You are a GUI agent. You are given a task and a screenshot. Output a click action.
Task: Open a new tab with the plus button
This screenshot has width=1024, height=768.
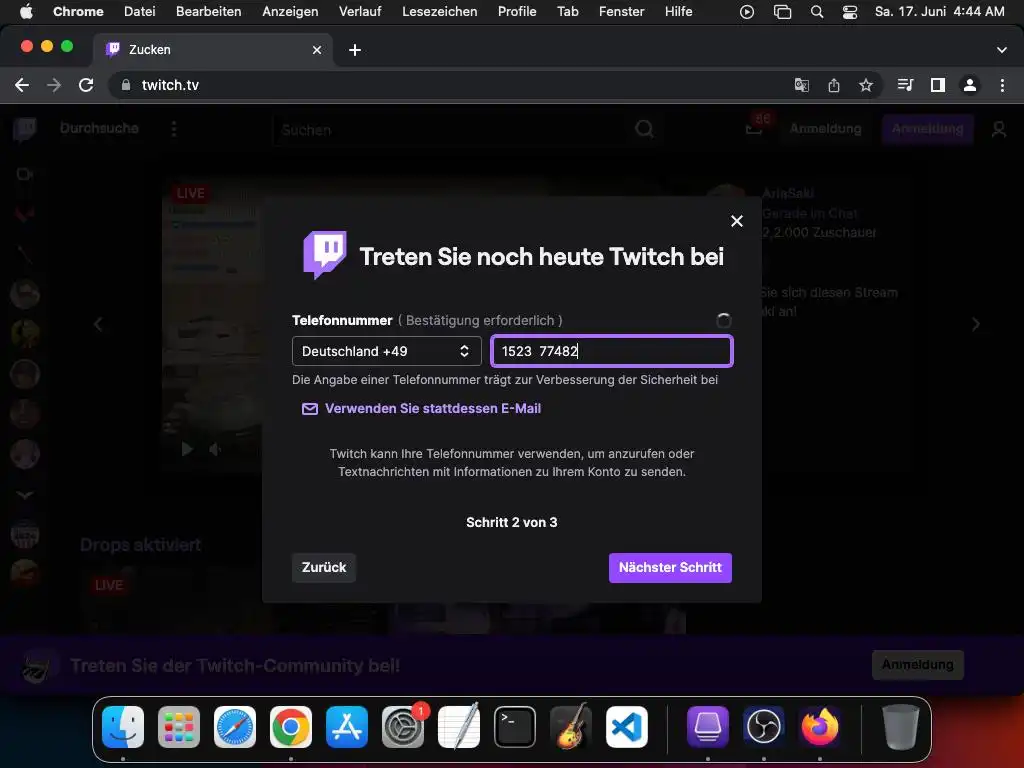(355, 50)
